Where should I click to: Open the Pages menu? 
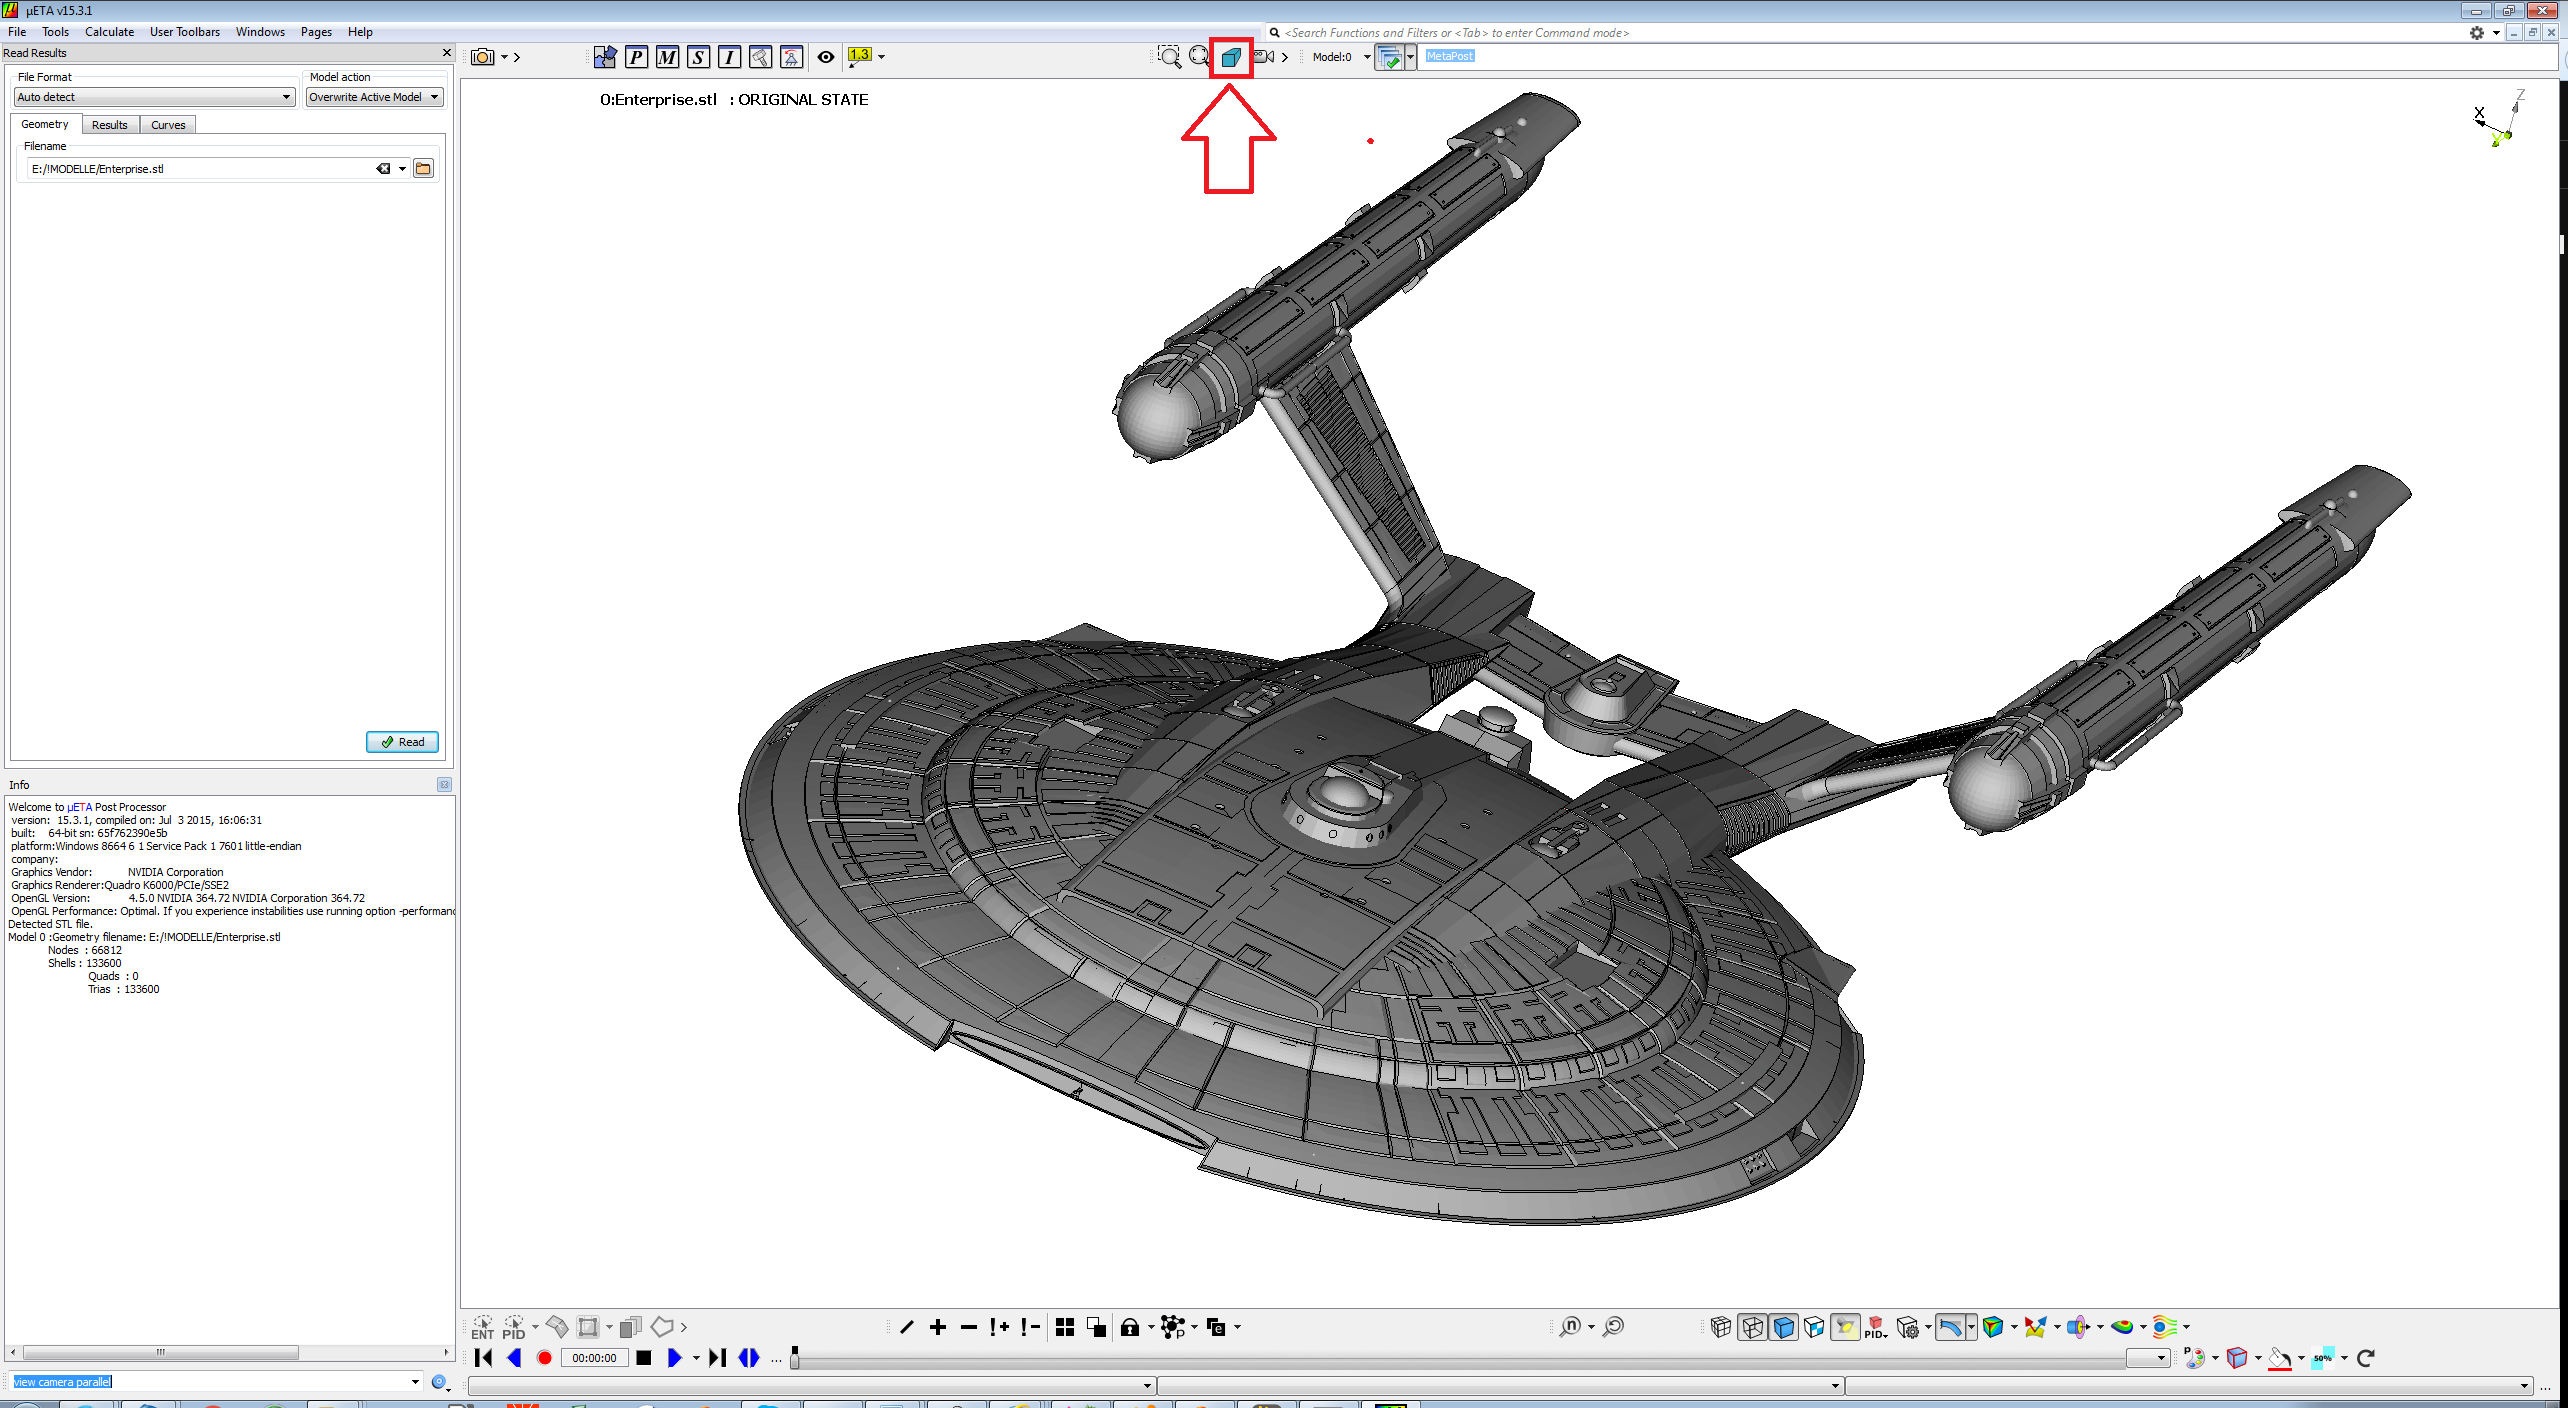(316, 32)
